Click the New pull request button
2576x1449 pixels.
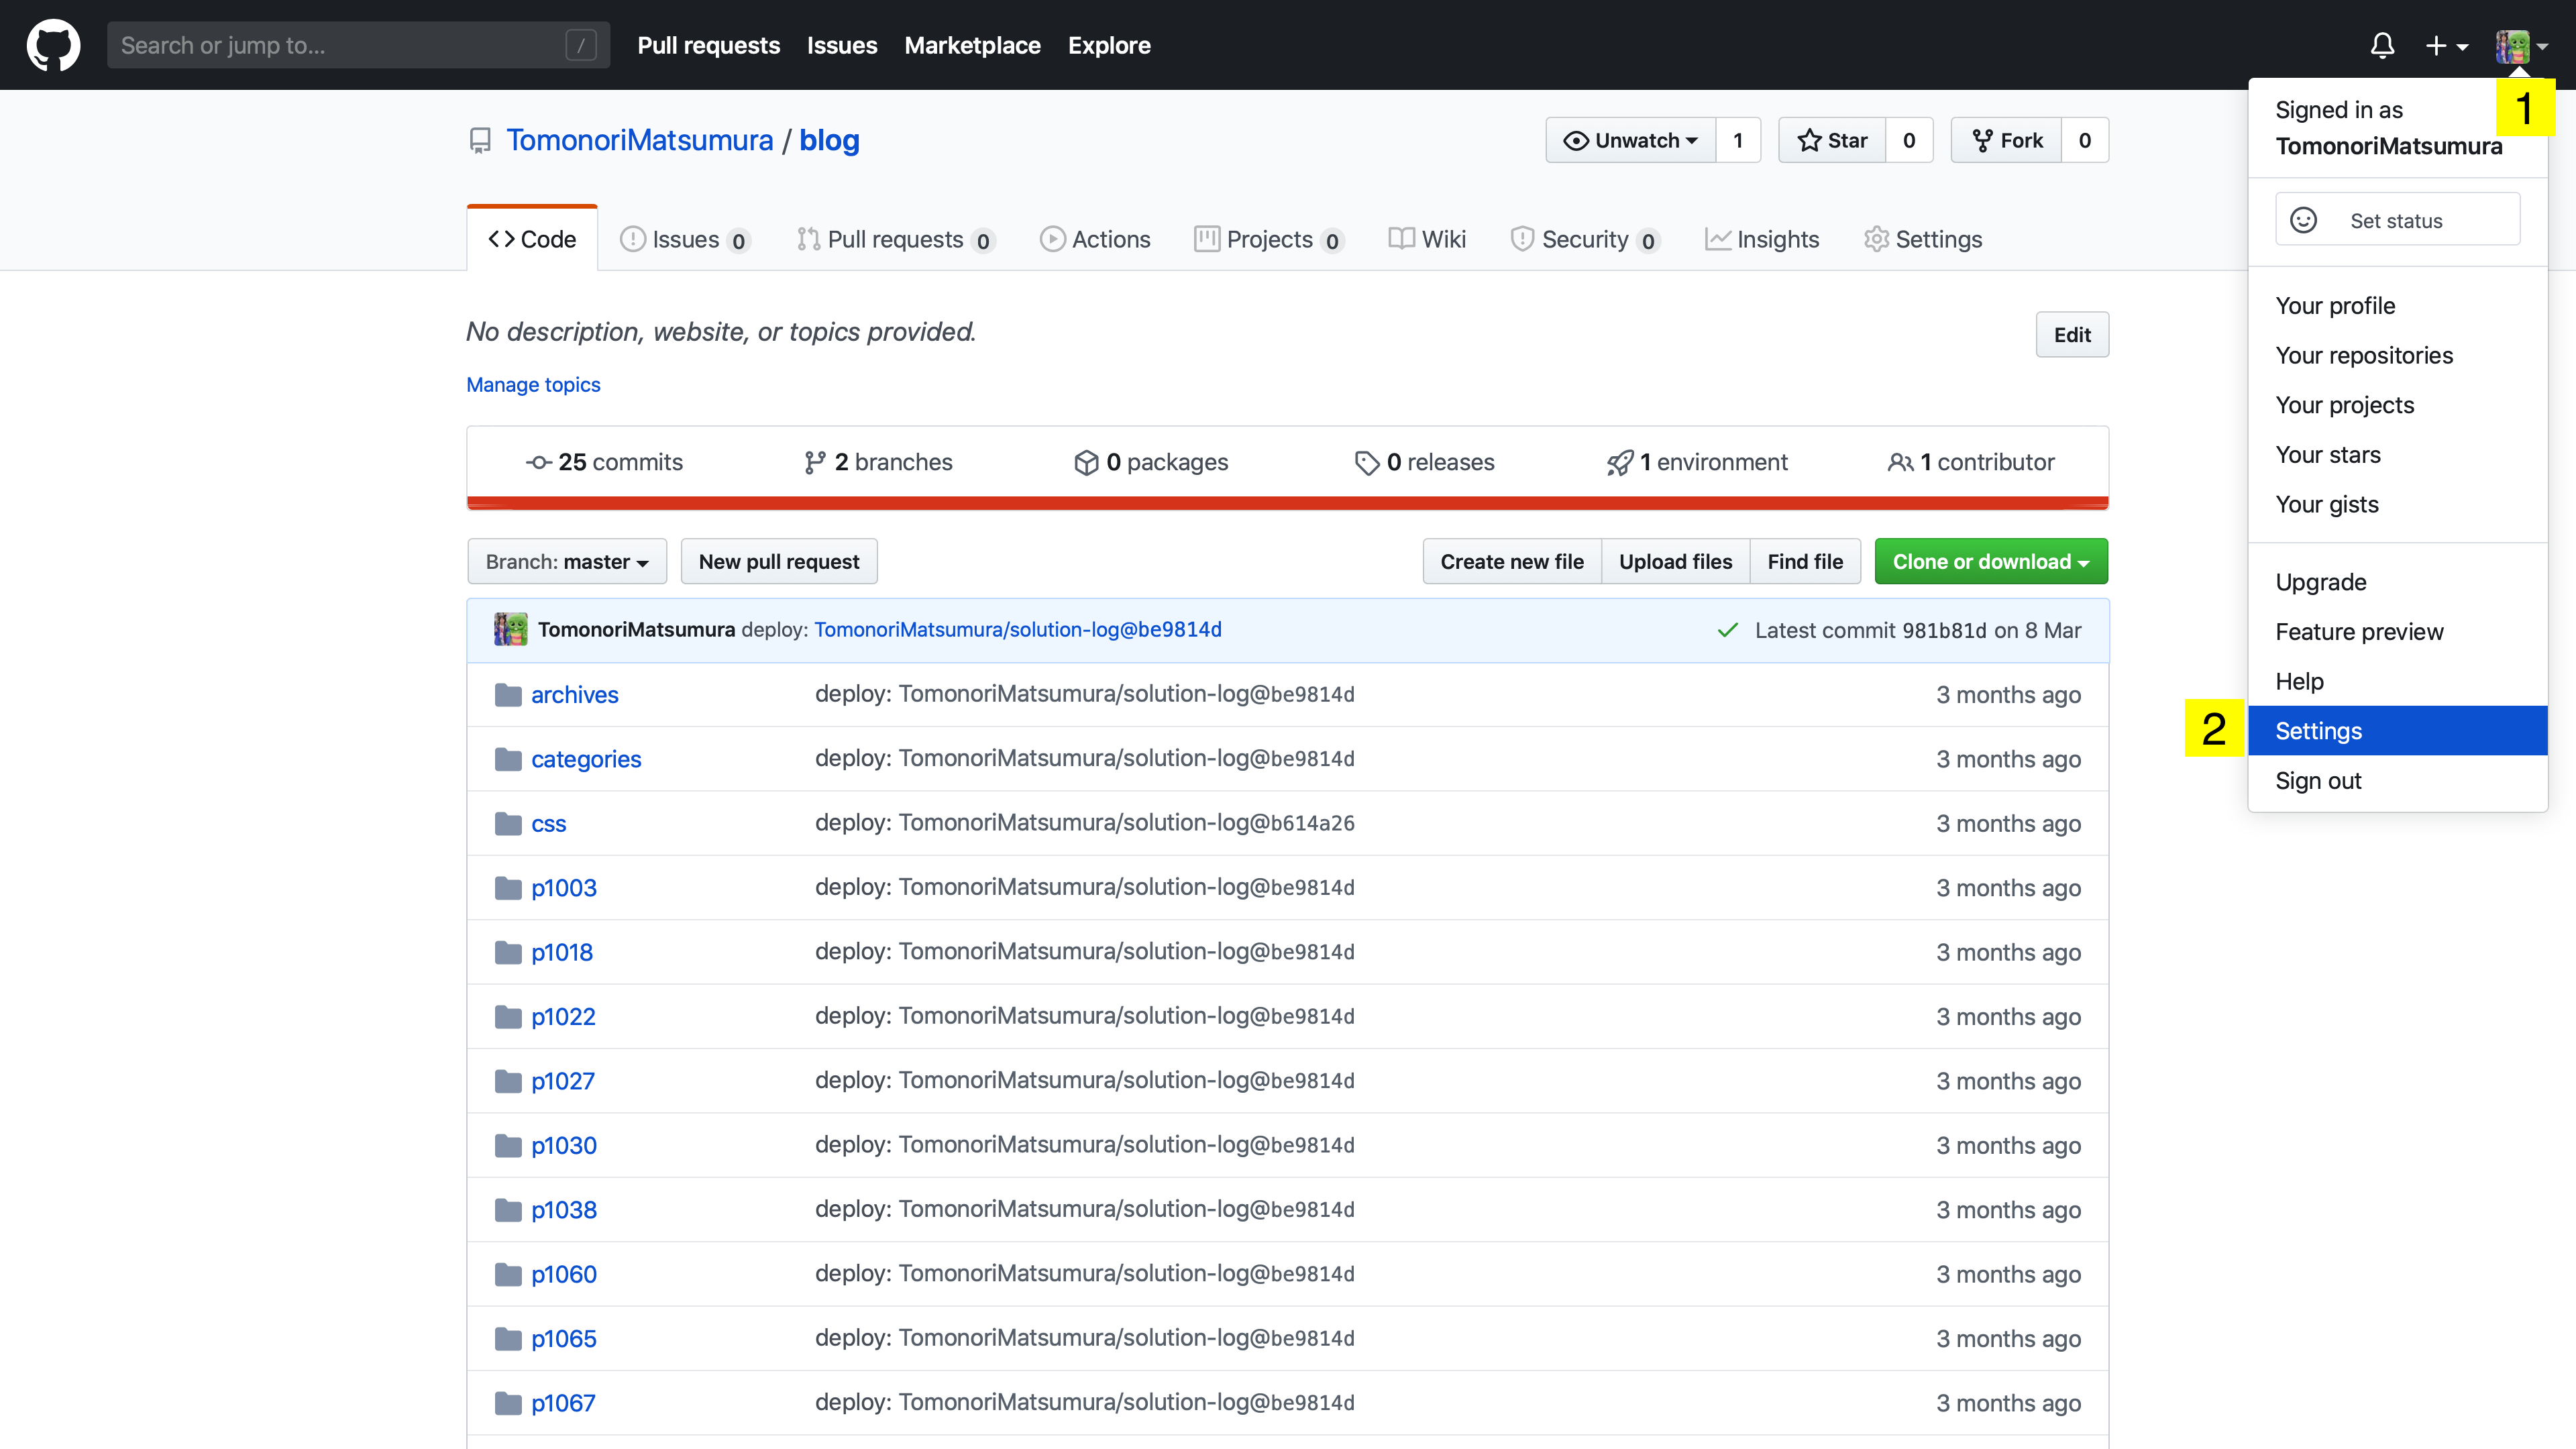click(x=779, y=561)
